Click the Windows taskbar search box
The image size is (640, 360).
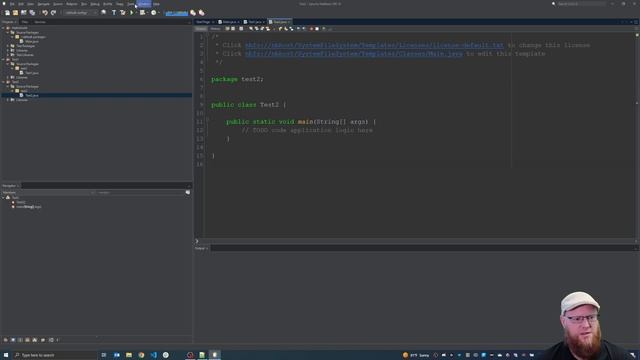55,355
